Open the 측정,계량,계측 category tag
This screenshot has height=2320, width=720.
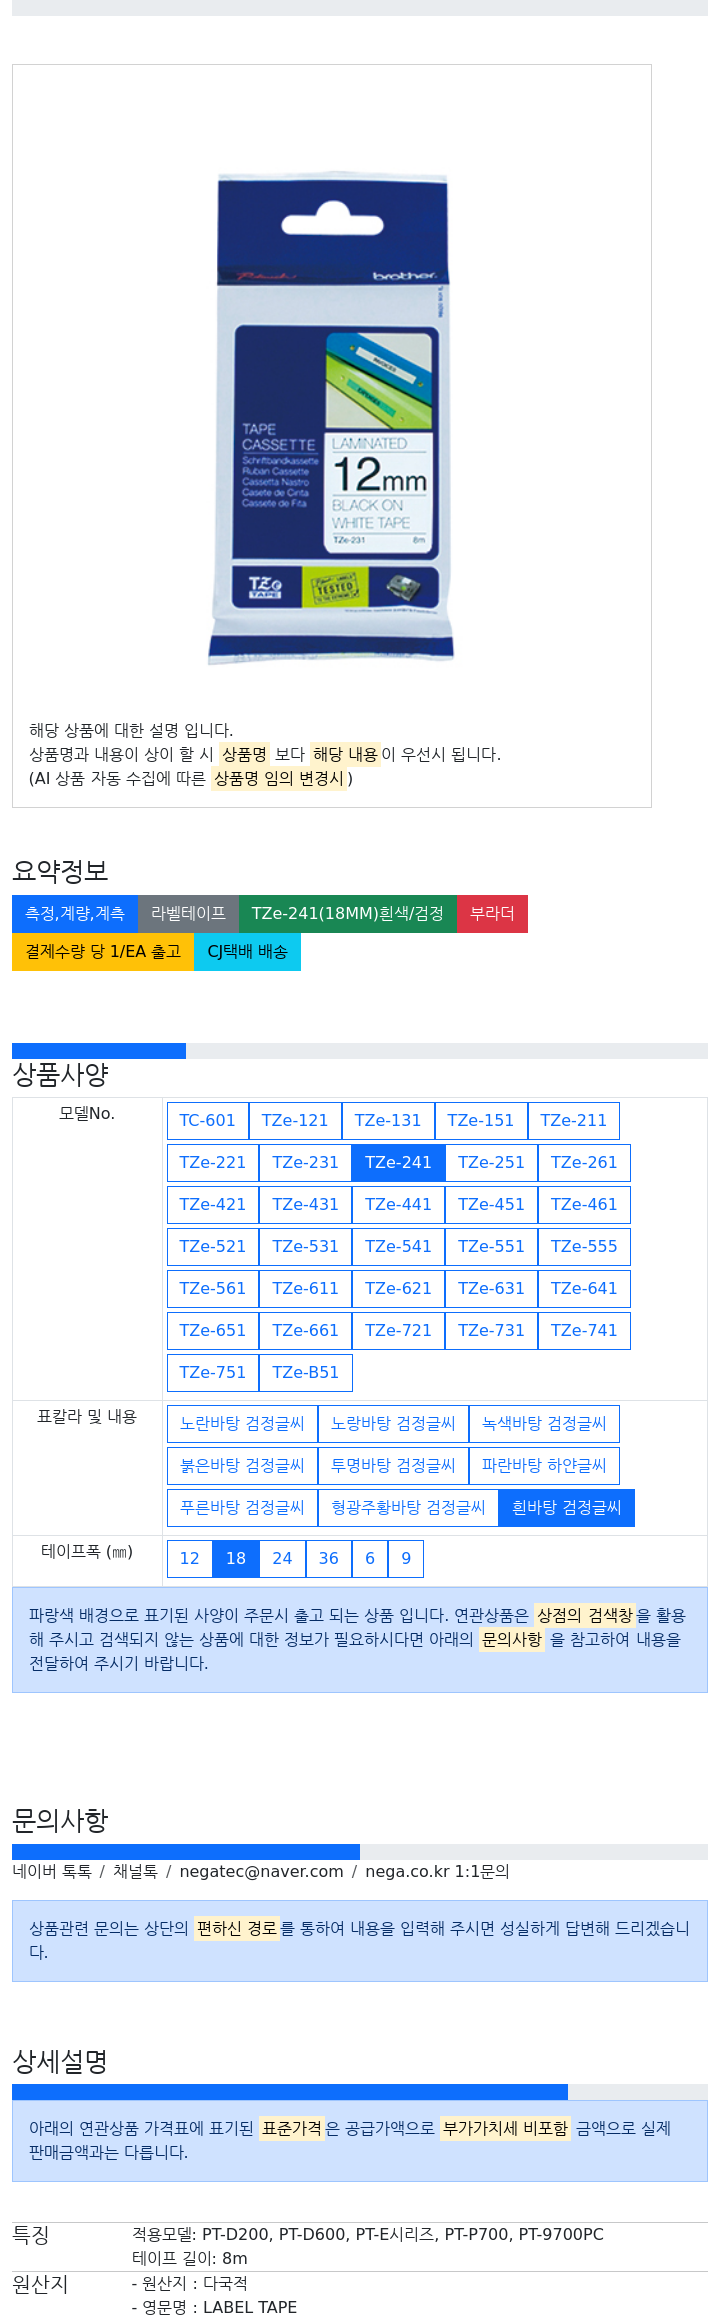[x=75, y=914]
